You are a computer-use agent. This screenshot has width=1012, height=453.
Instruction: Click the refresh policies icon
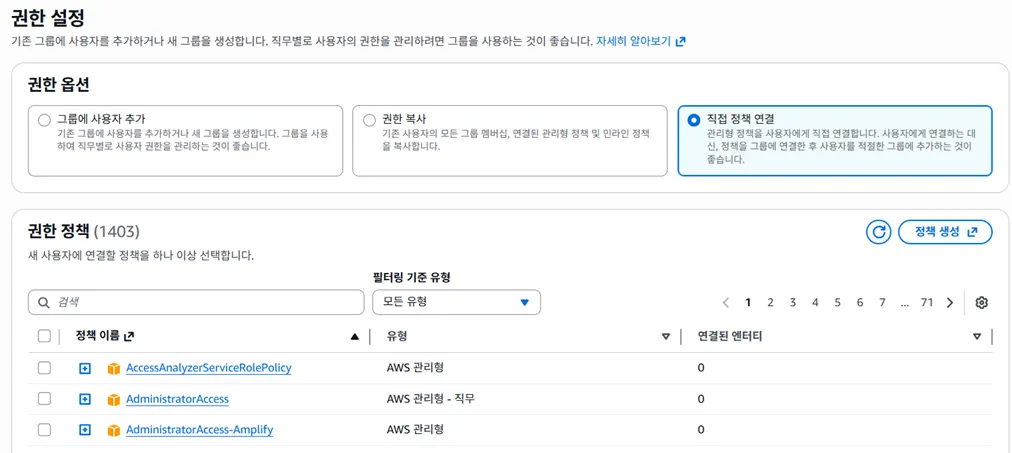878,232
